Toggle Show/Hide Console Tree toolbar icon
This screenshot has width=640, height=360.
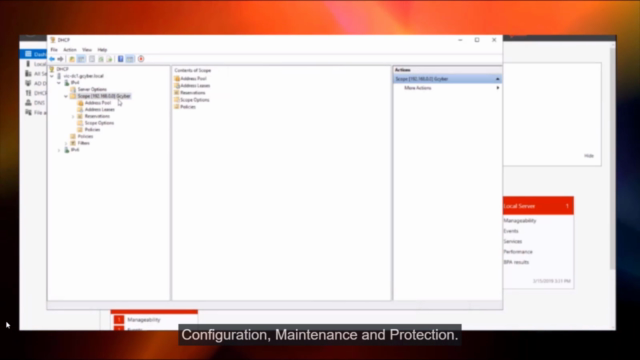pos(81,59)
